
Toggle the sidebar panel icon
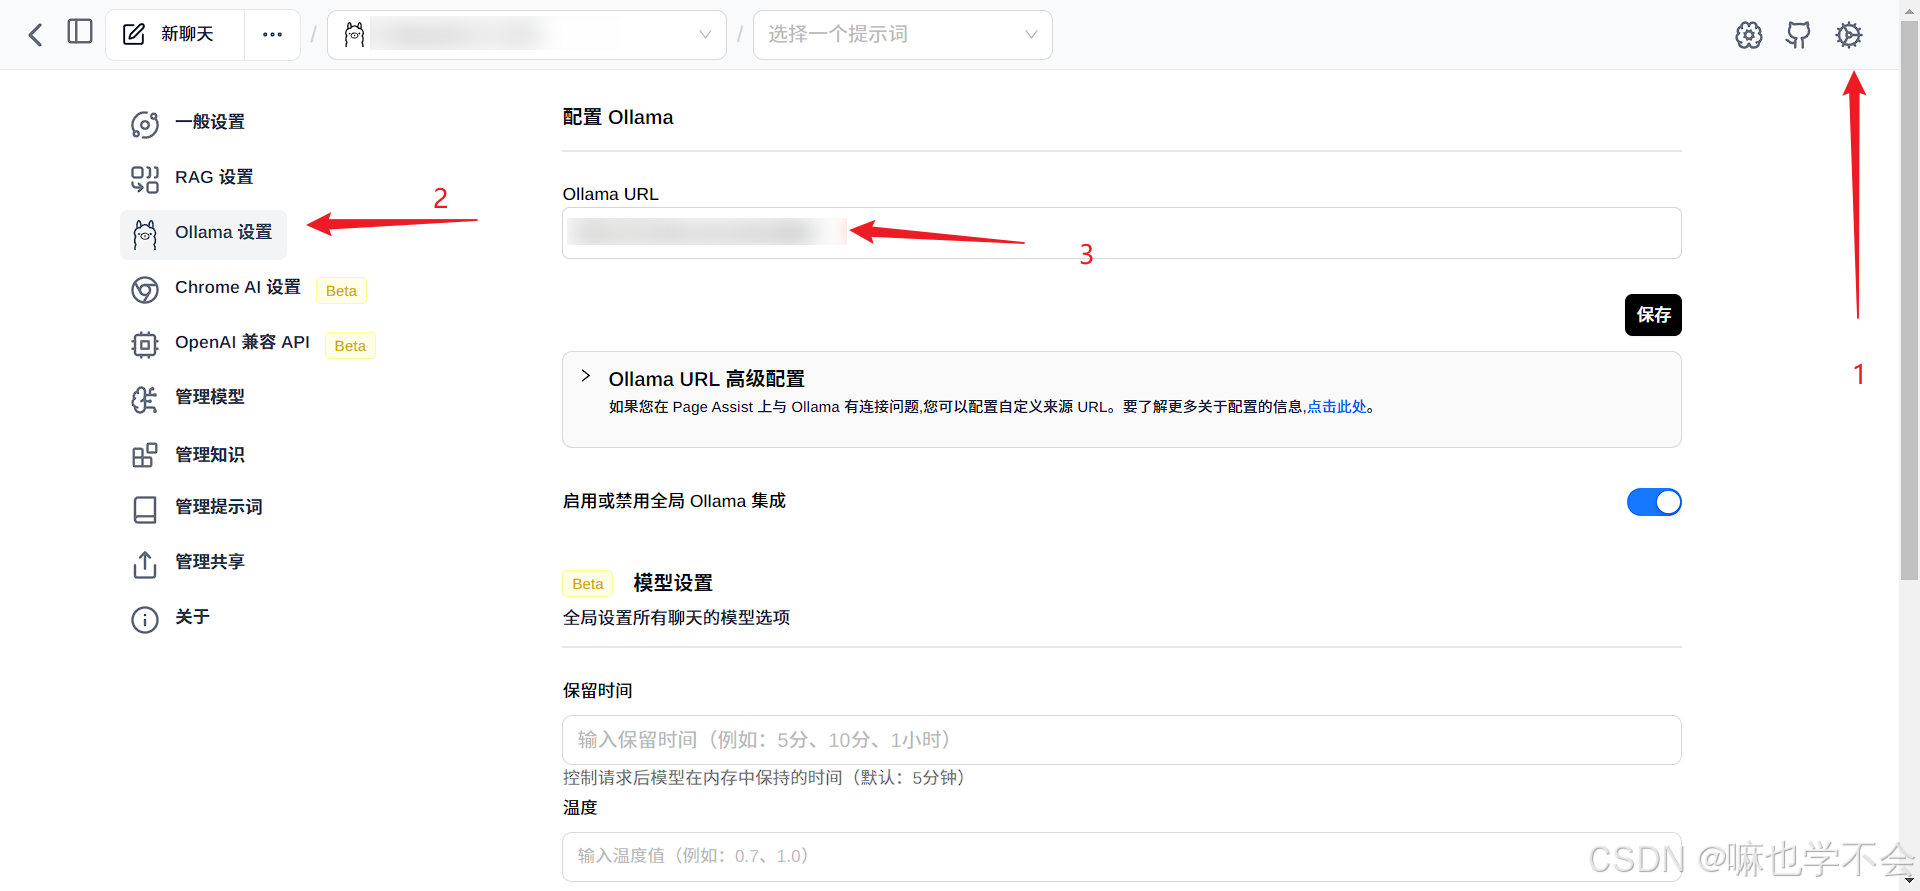pyautogui.click(x=80, y=32)
